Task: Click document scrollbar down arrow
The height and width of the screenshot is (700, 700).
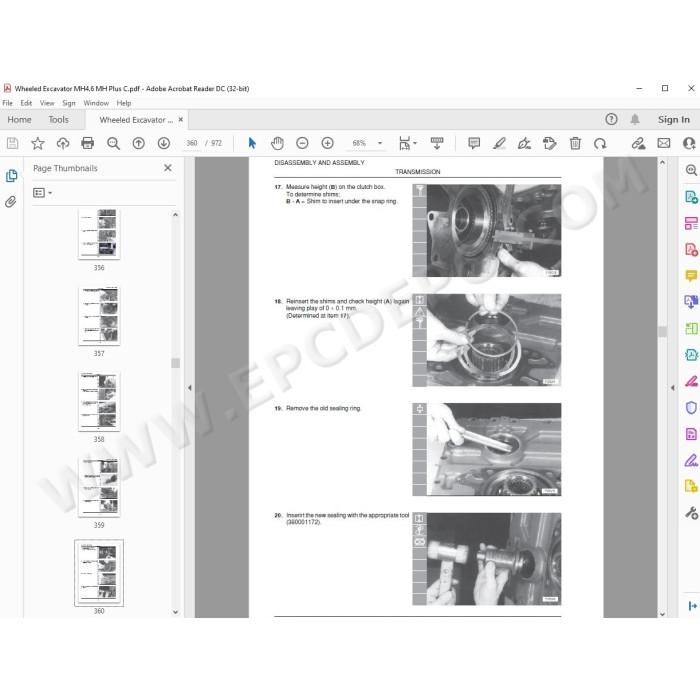Action: click(x=662, y=614)
